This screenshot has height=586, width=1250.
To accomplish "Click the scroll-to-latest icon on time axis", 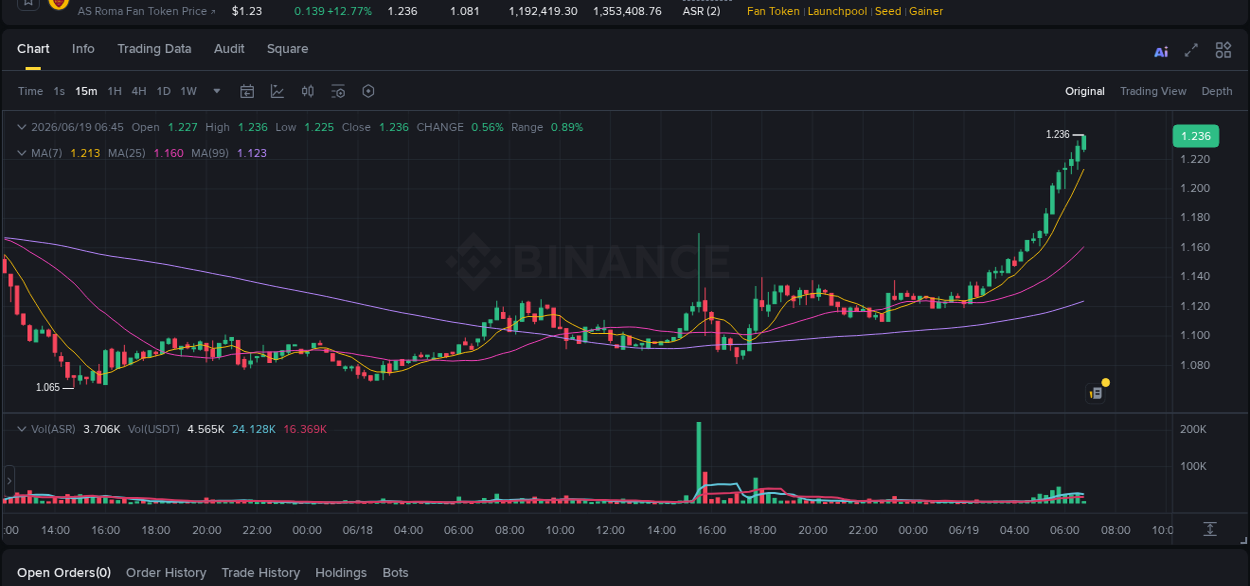I will (x=1210, y=529).
